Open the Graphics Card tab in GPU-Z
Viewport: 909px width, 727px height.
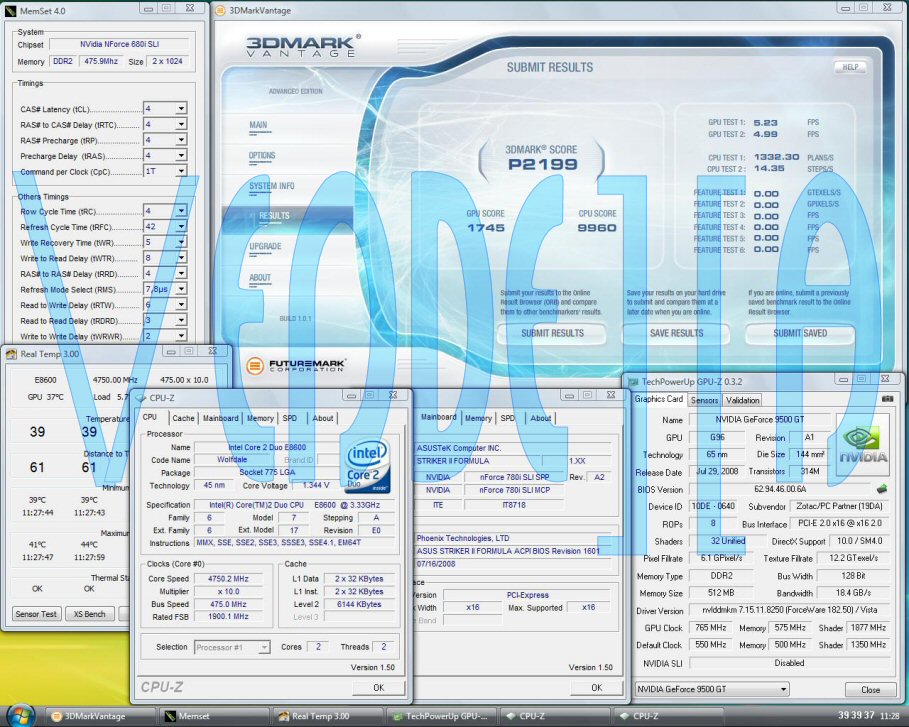click(659, 399)
